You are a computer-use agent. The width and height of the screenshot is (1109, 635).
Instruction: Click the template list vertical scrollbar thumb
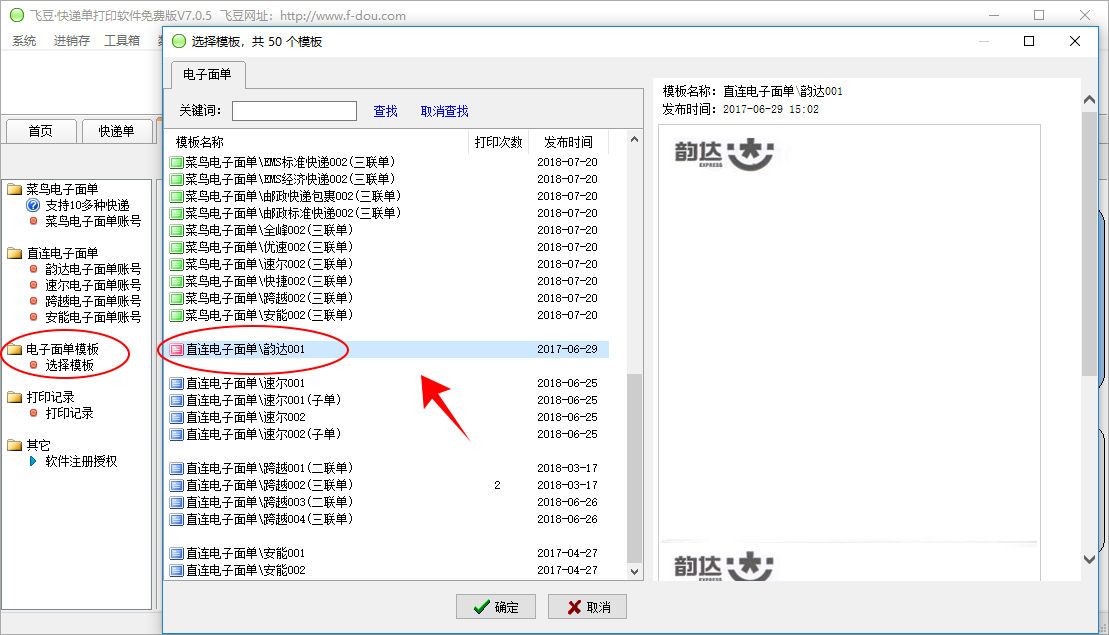coord(634,467)
